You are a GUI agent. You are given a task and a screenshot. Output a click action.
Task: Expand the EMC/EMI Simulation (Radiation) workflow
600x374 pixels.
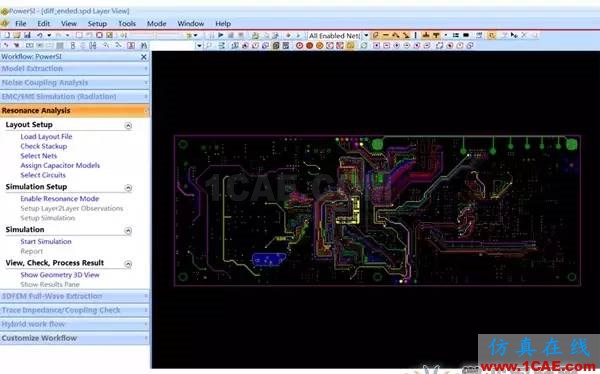pos(75,96)
